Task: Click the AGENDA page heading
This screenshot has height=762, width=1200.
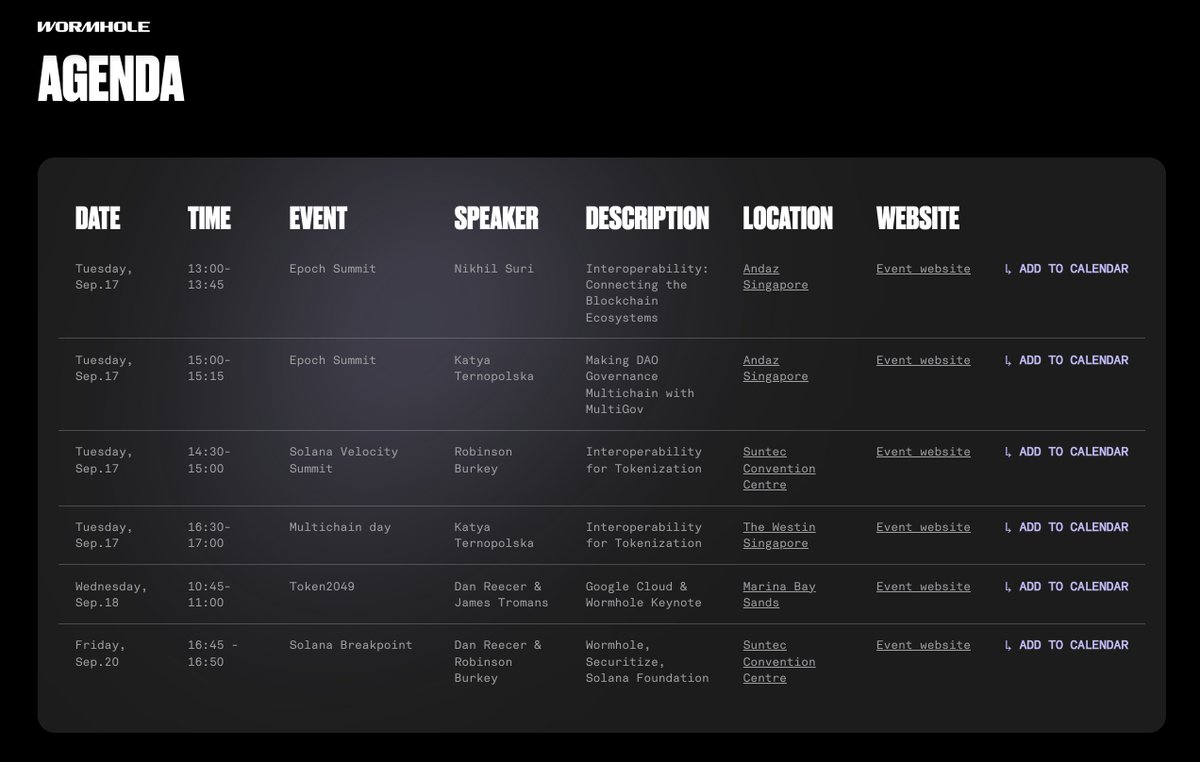Action: [111, 80]
